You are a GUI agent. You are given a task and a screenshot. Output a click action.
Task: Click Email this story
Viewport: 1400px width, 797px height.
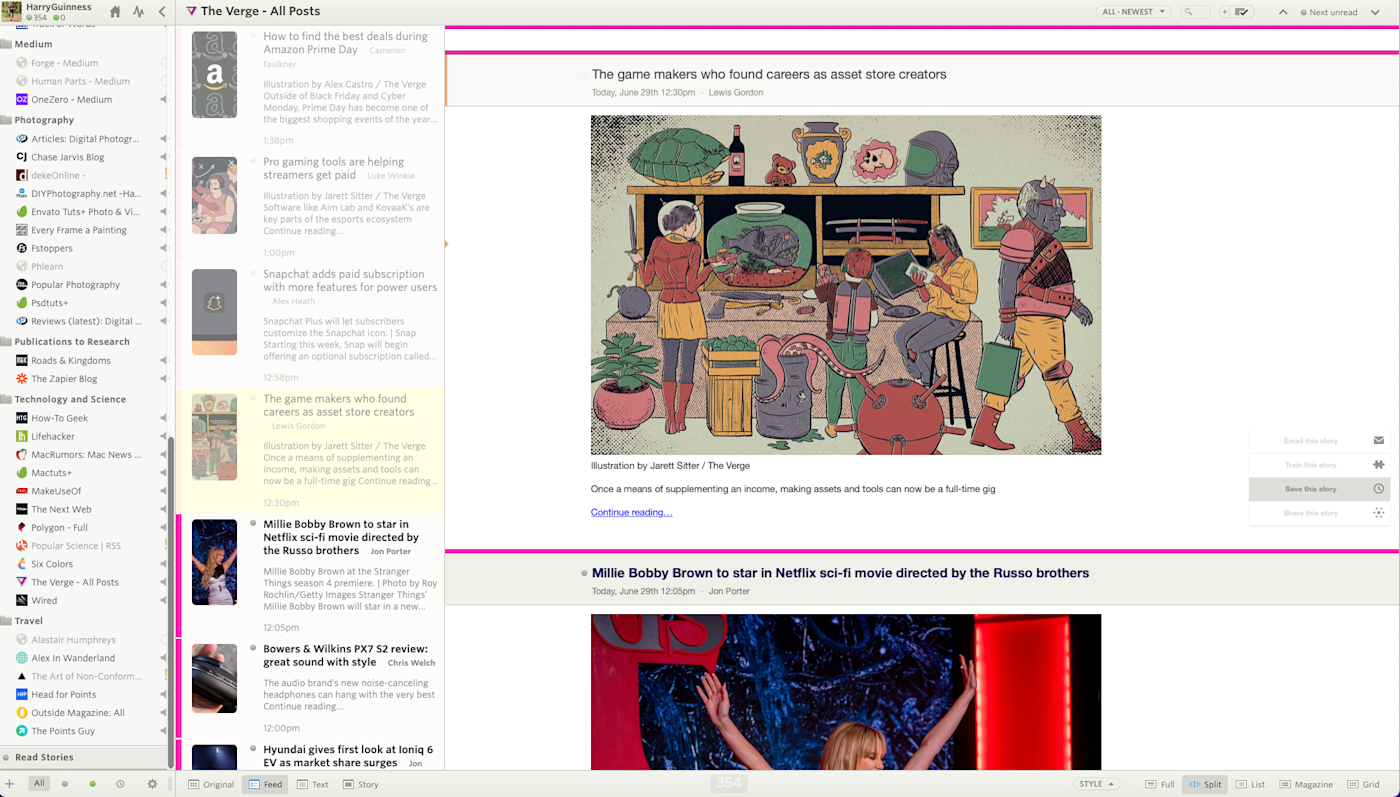click(1321, 441)
